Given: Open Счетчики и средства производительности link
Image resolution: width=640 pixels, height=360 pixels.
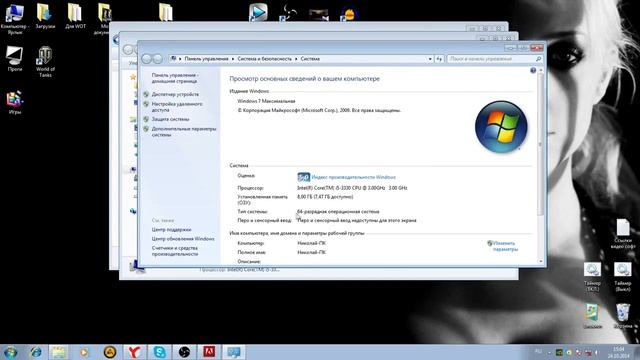Looking at the screenshot, I should tap(175, 251).
